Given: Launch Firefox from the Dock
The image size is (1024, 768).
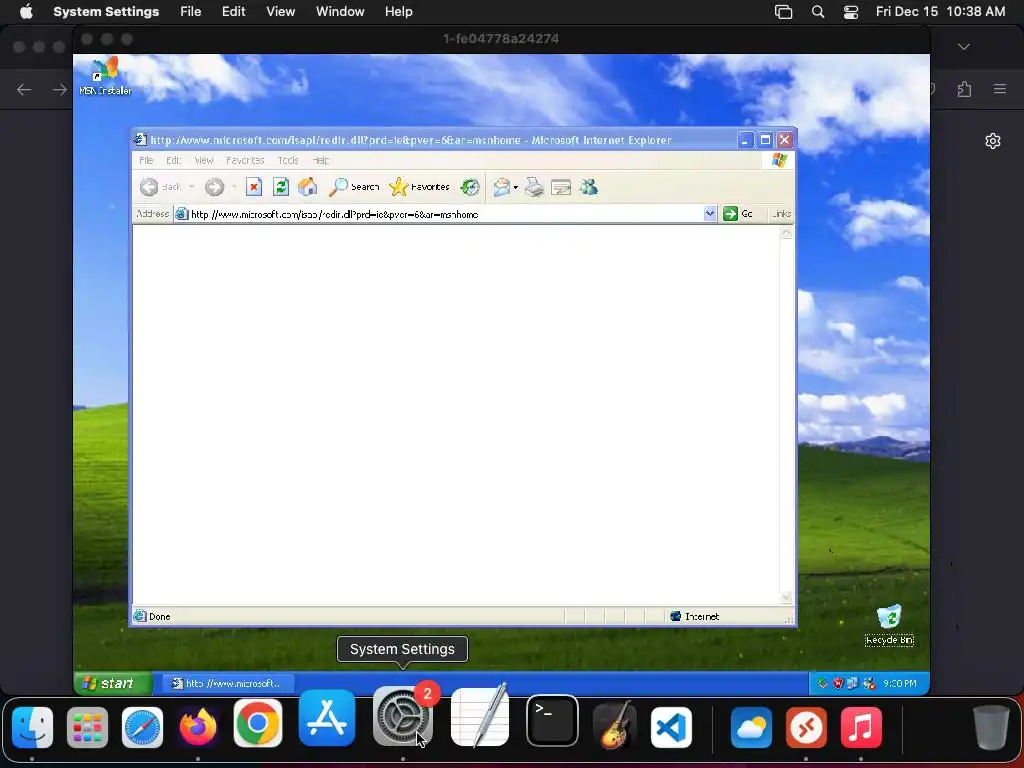Looking at the screenshot, I should pos(198,726).
